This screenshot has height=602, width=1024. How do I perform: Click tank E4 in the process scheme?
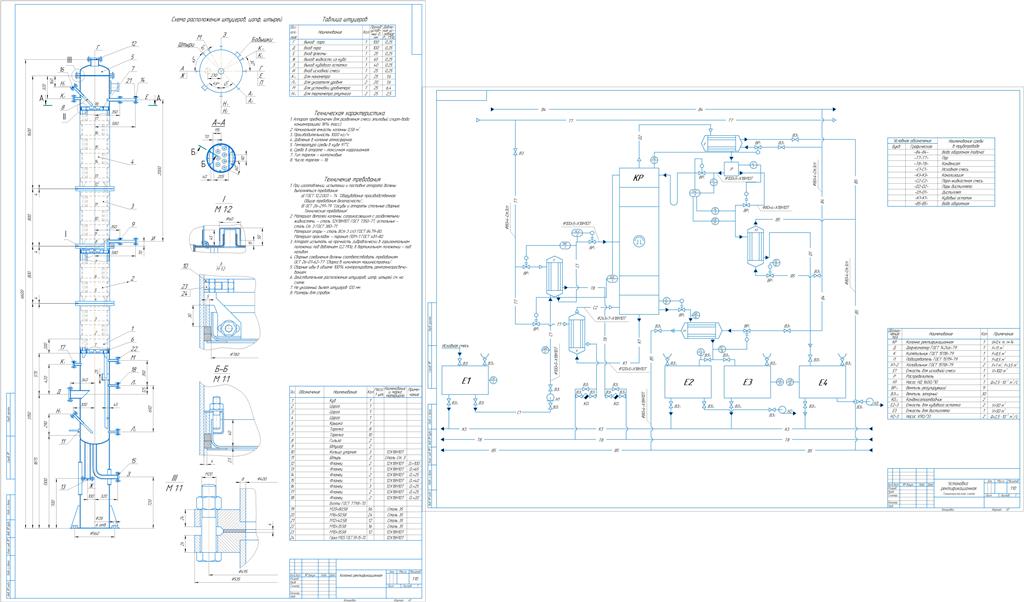click(822, 383)
